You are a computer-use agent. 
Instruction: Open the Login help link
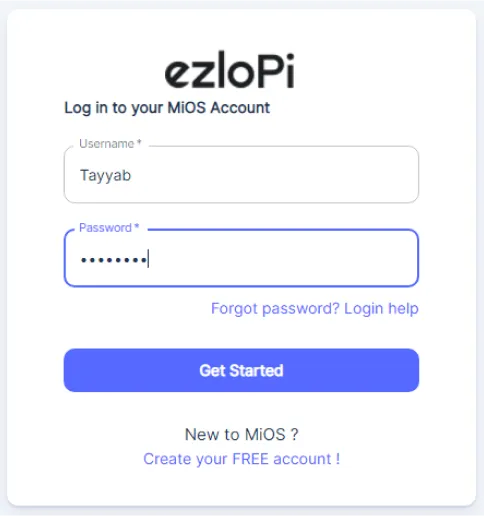pyautogui.click(x=381, y=309)
